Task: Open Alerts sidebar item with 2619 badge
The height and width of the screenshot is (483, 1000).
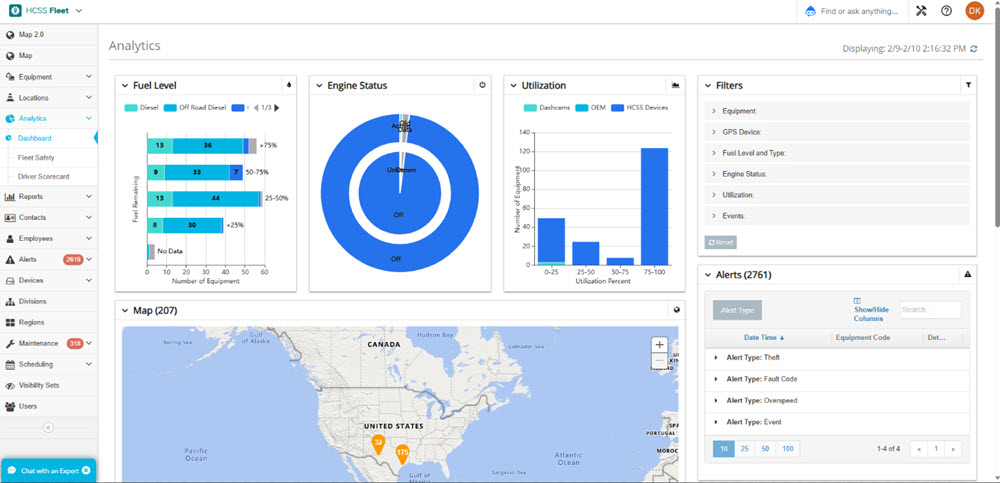Action: (x=49, y=260)
